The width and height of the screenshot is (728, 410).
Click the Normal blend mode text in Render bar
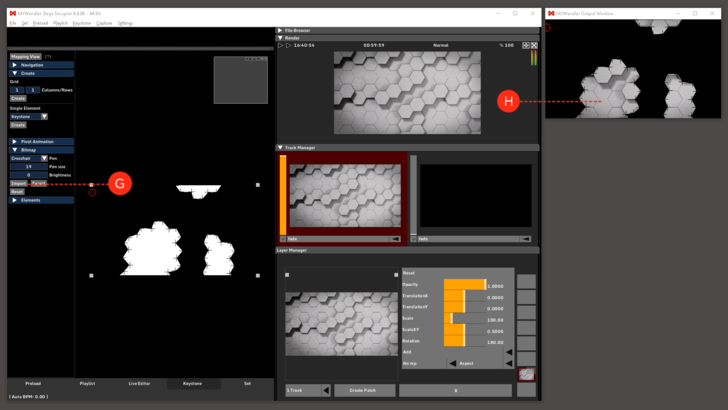tap(441, 46)
